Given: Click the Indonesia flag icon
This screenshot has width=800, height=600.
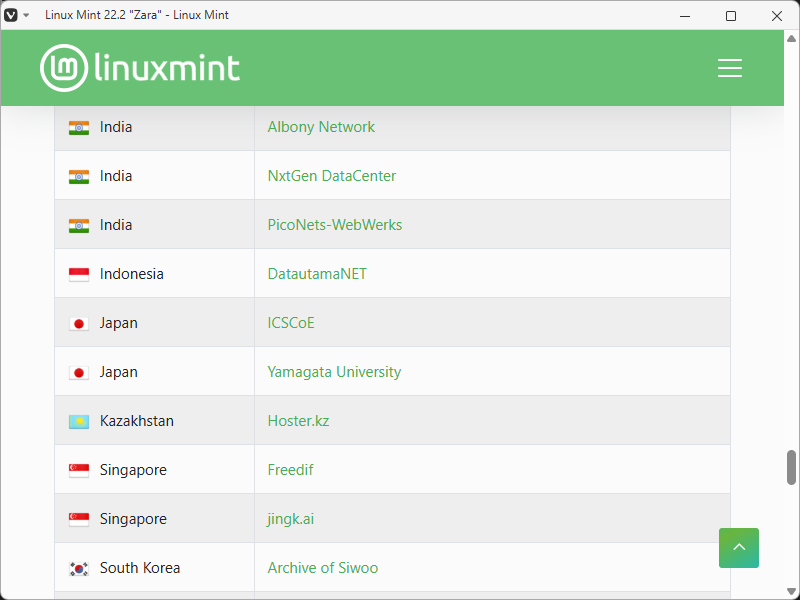Looking at the screenshot, I should 79,274.
